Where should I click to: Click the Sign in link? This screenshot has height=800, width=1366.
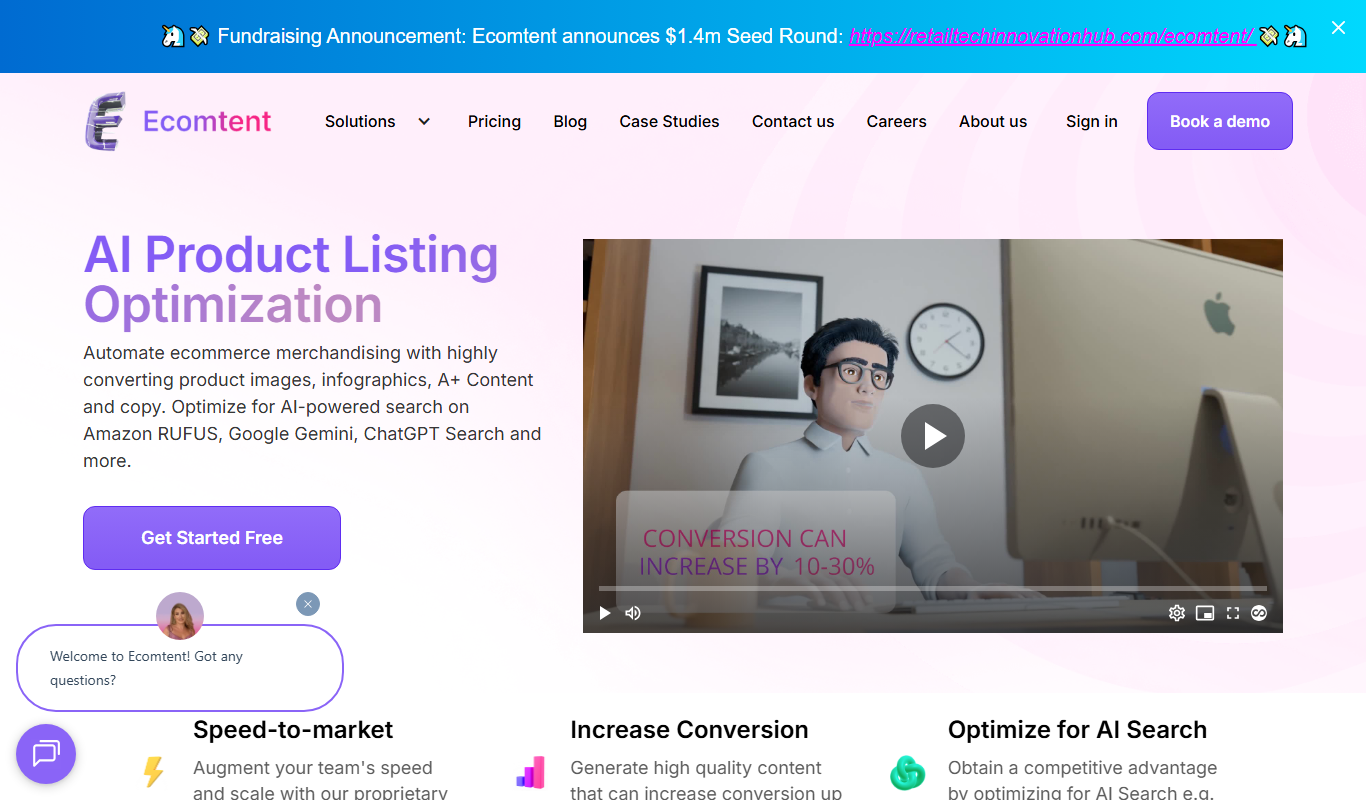(1092, 121)
